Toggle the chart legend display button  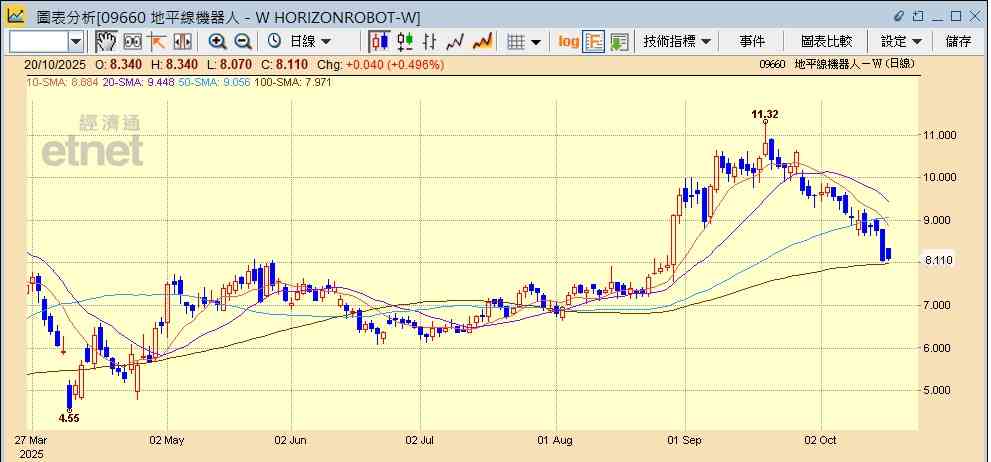(x=594, y=41)
